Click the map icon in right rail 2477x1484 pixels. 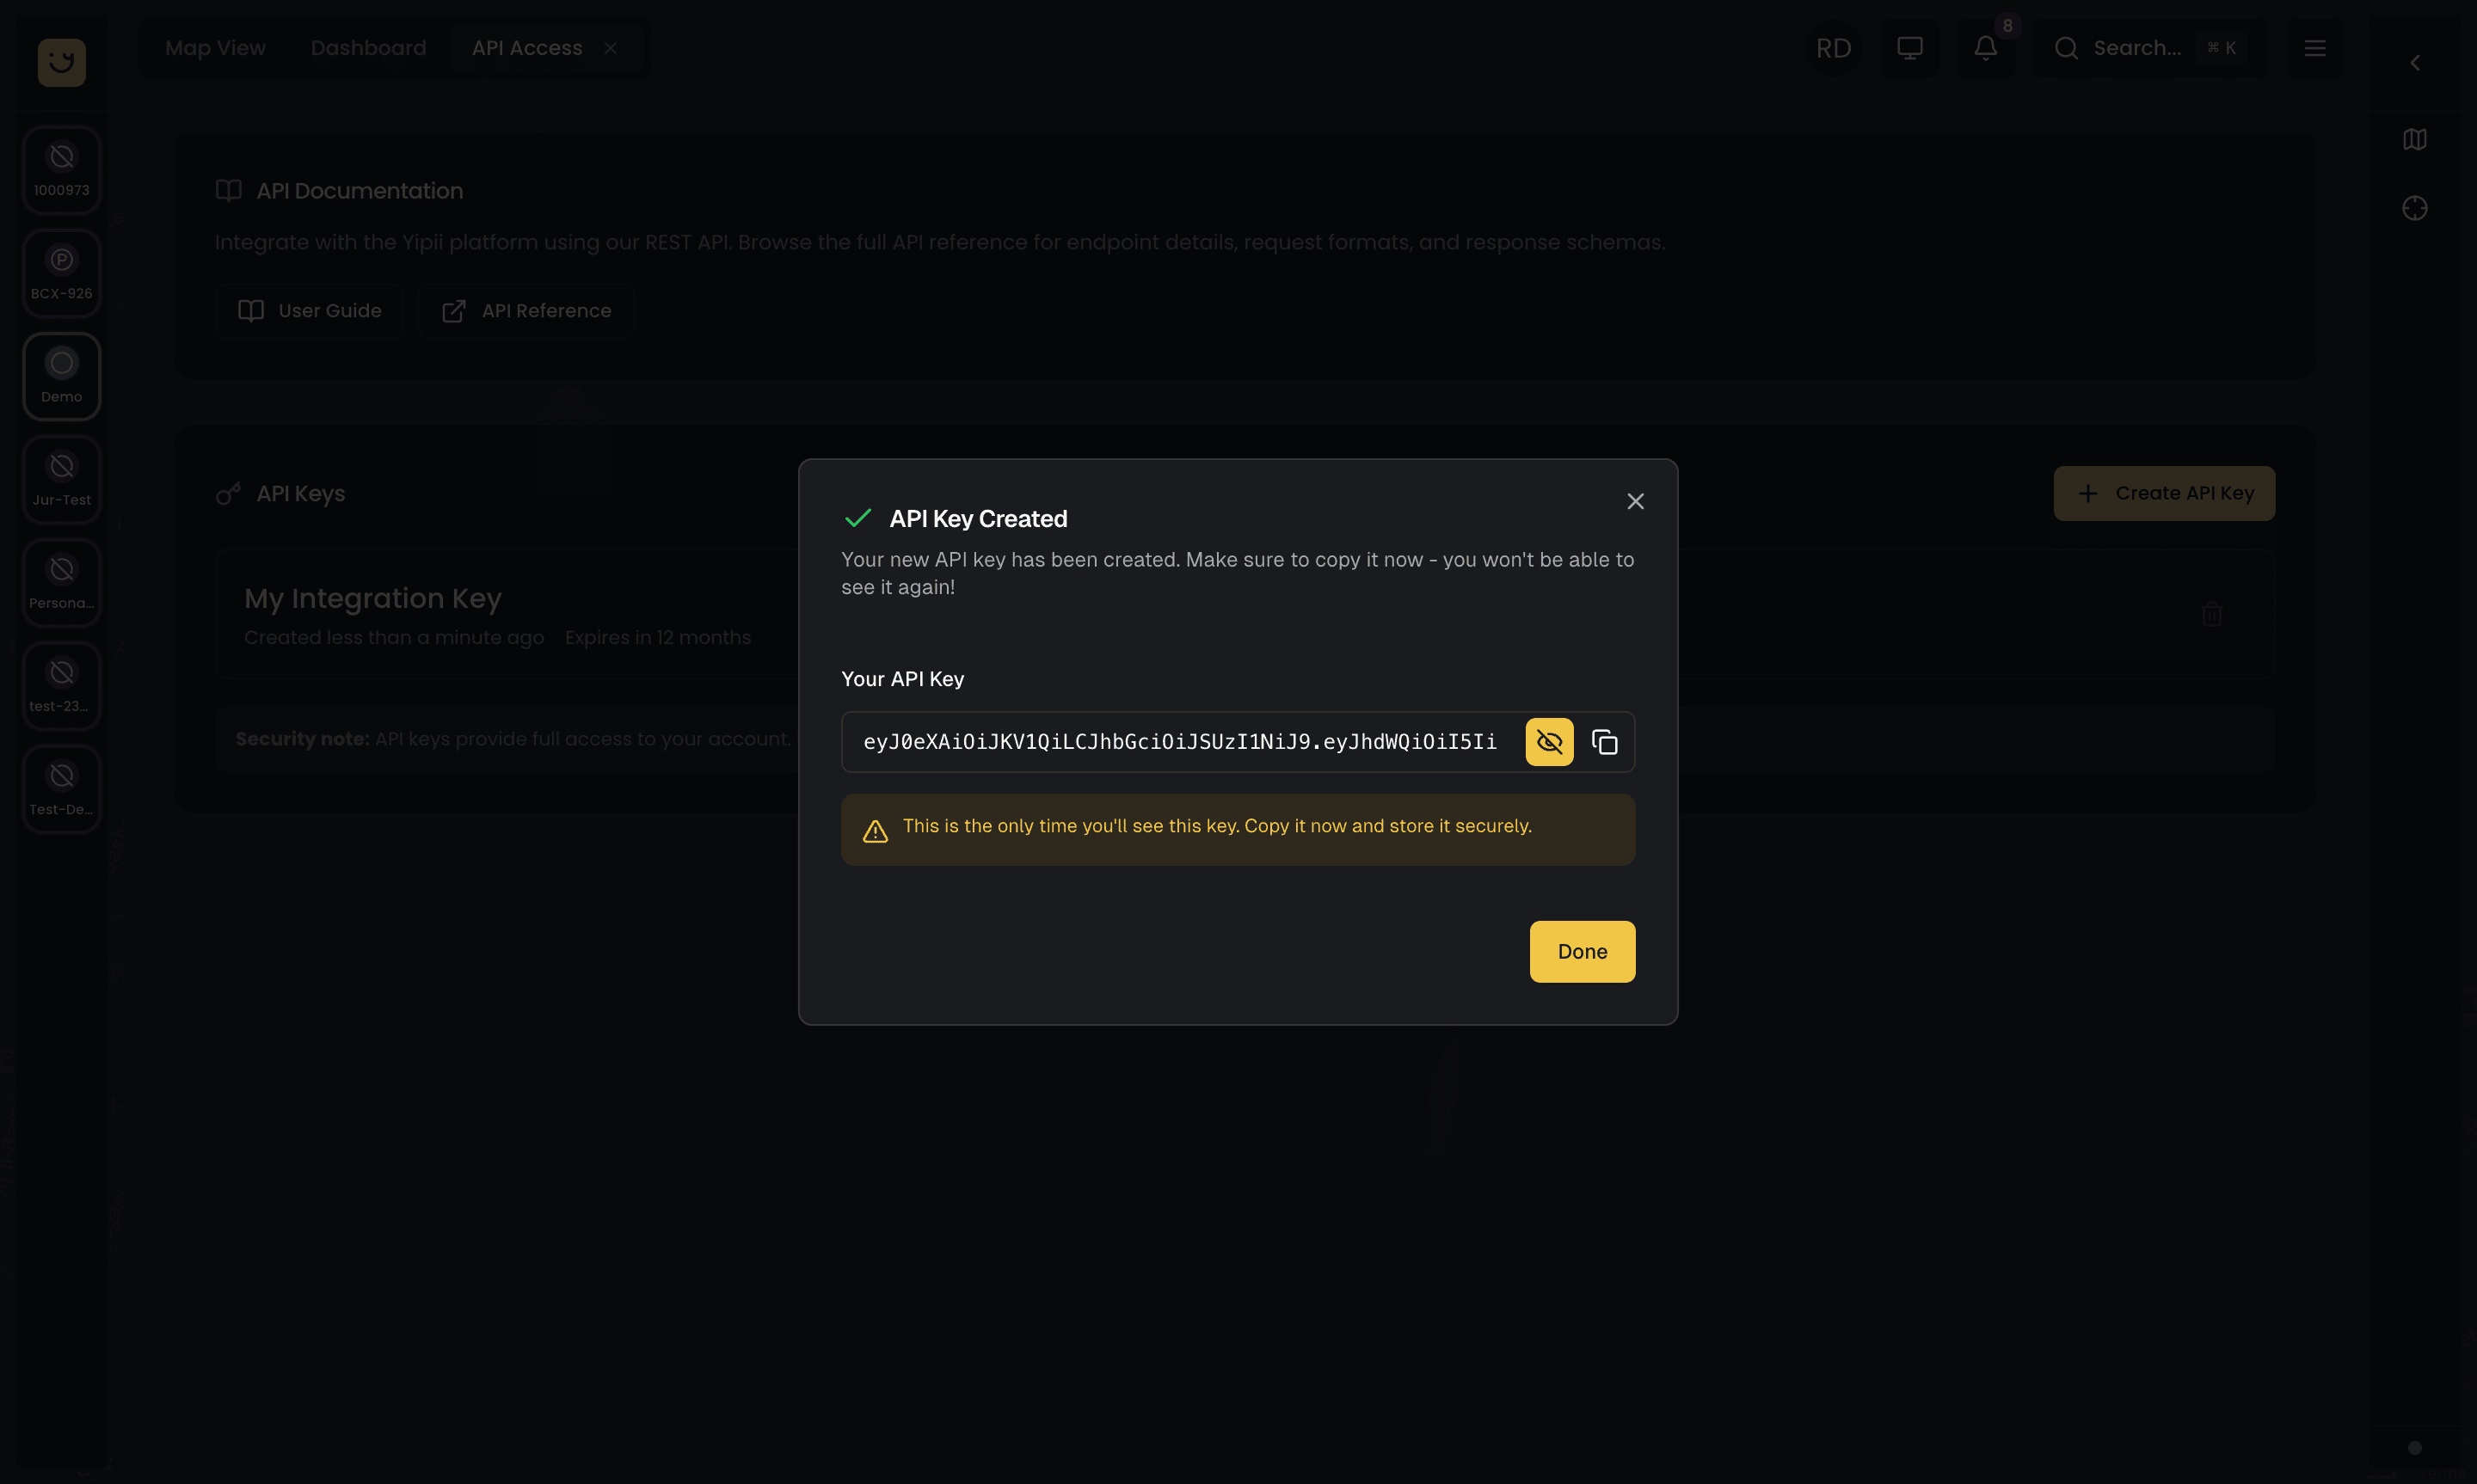(2414, 139)
